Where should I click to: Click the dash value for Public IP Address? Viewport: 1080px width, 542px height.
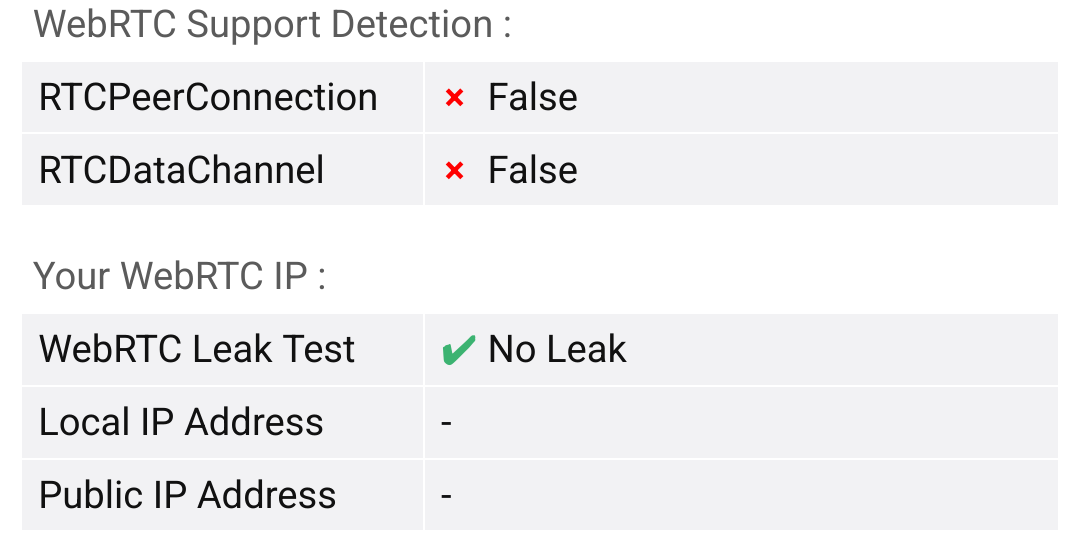(447, 496)
